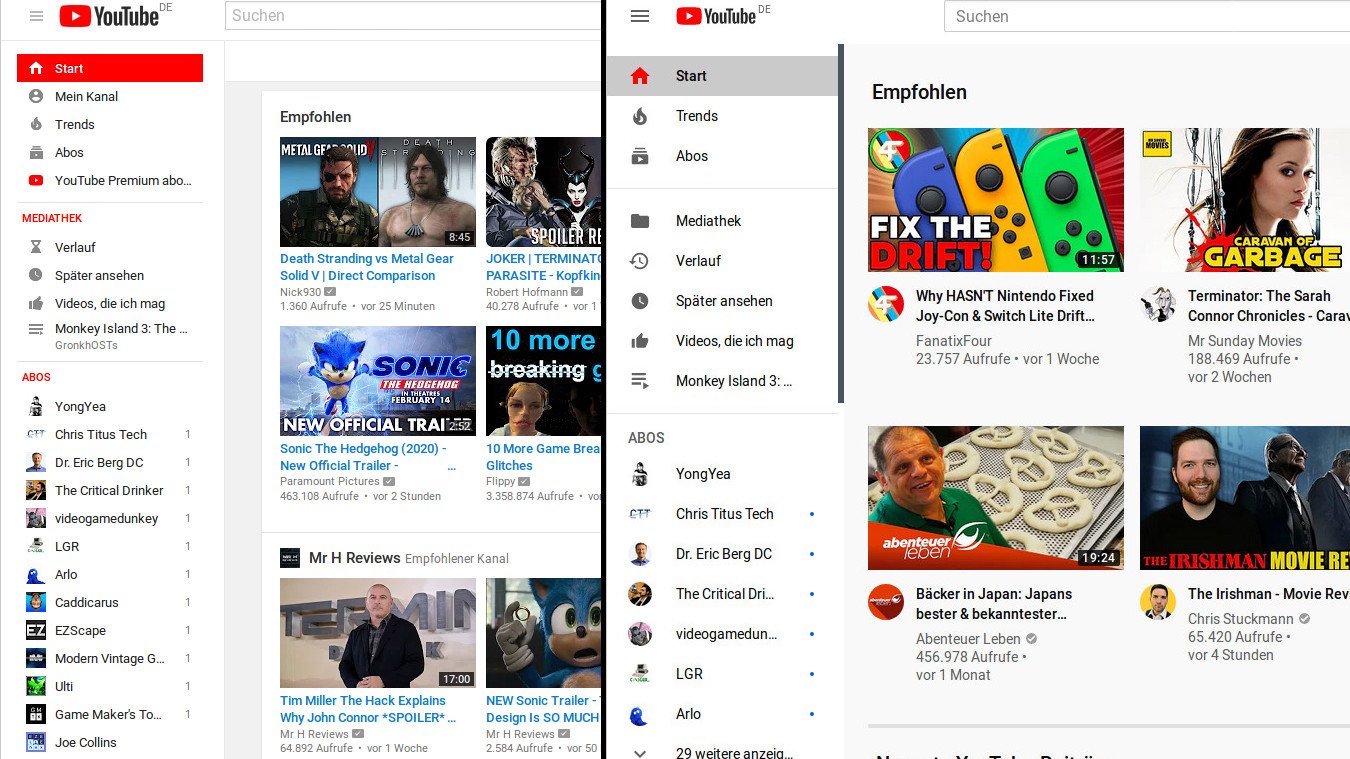Open the Bäcker in Japan video title
The height and width of the screenshot is (759, 1350).
pyautogui.click(x=993, y=603)
